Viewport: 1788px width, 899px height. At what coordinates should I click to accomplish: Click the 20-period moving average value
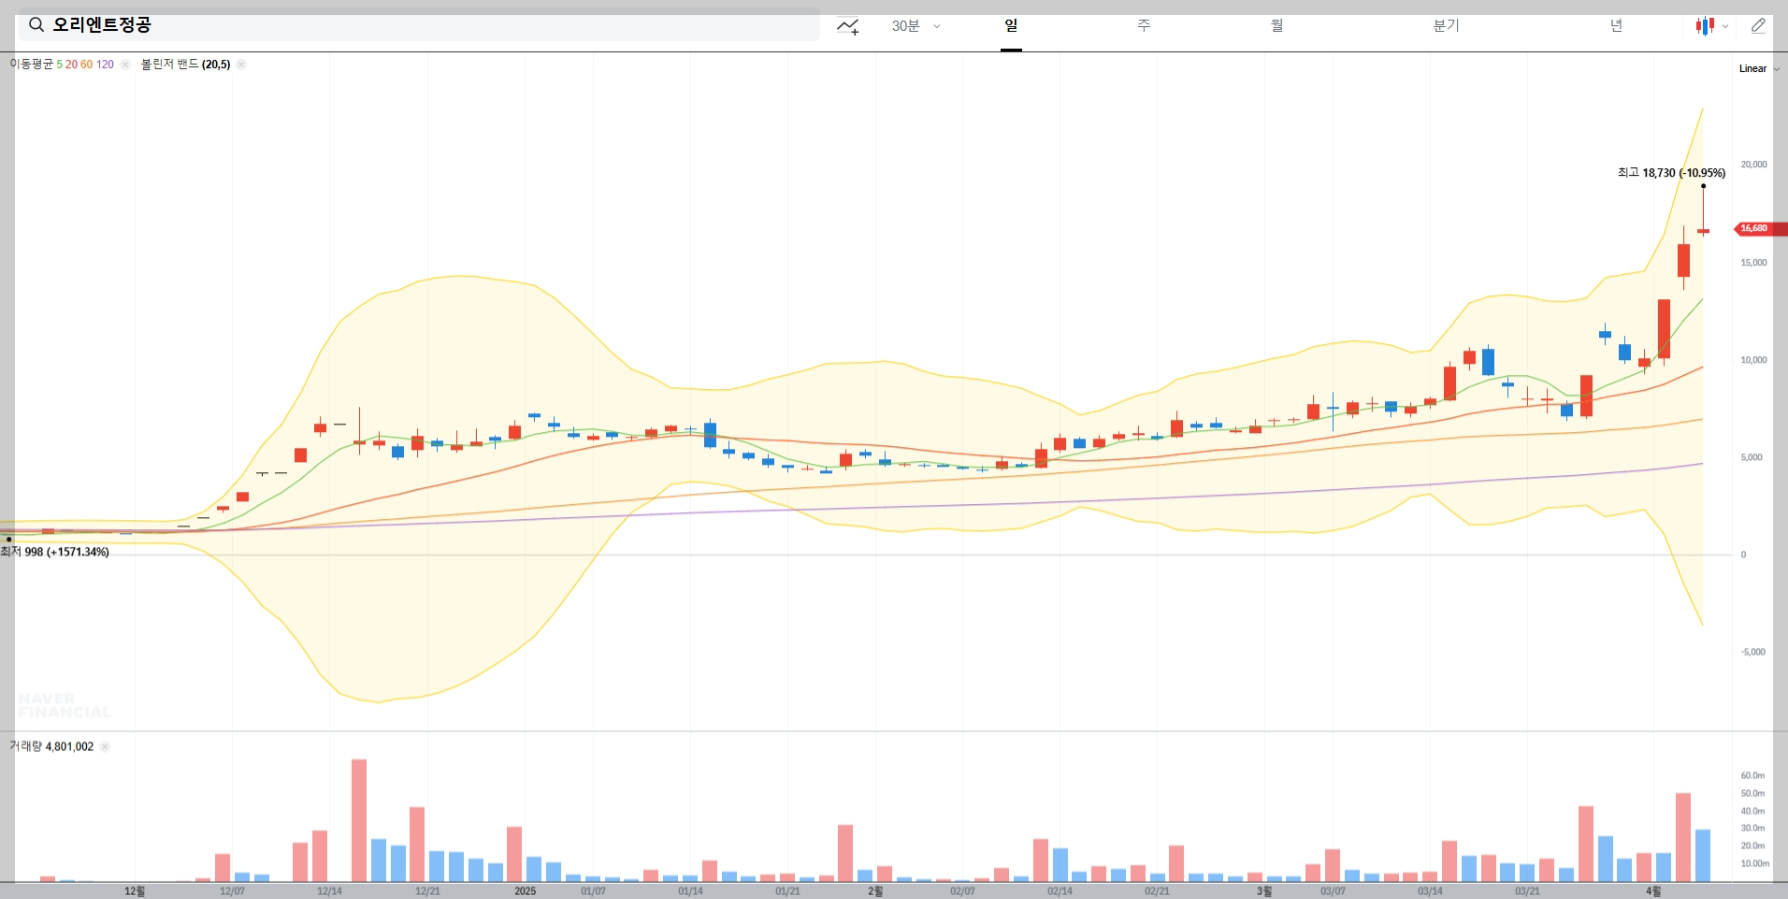(71, 64)
